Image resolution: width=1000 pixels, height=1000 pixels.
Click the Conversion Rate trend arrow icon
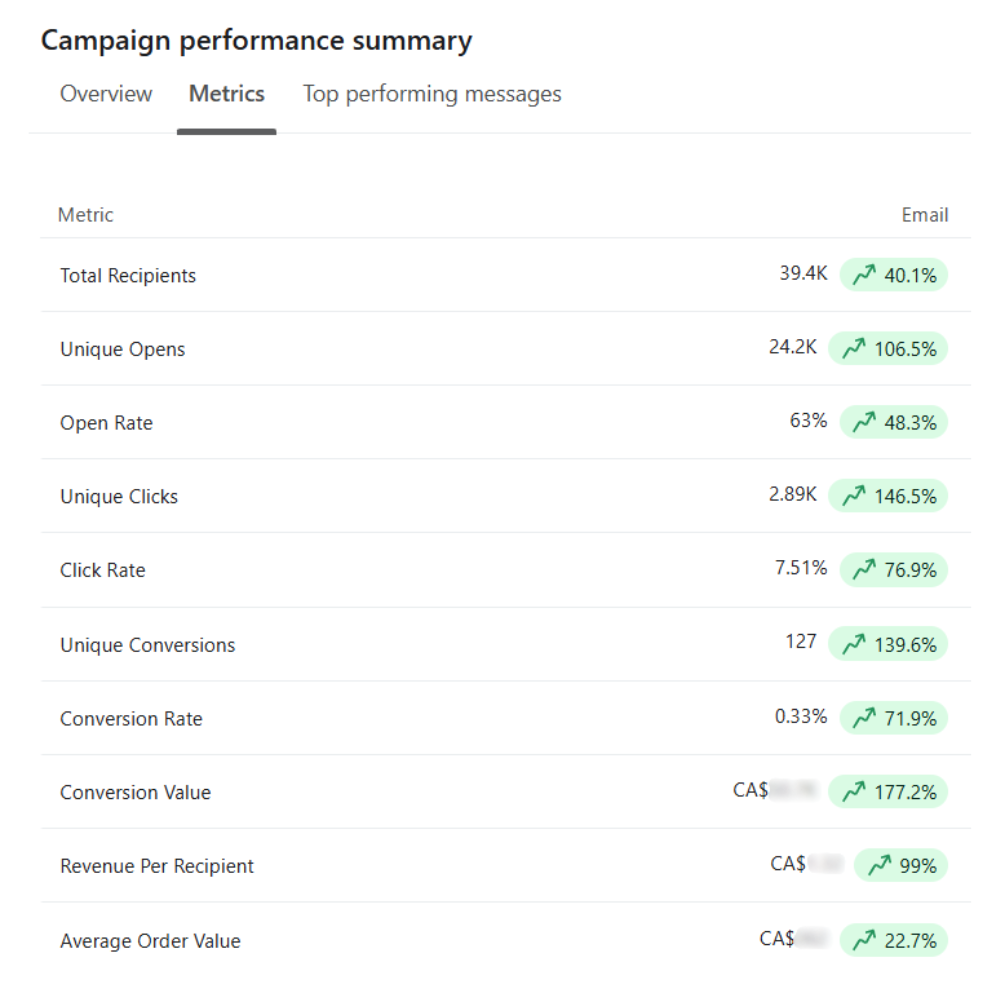[x=864, y=718]
